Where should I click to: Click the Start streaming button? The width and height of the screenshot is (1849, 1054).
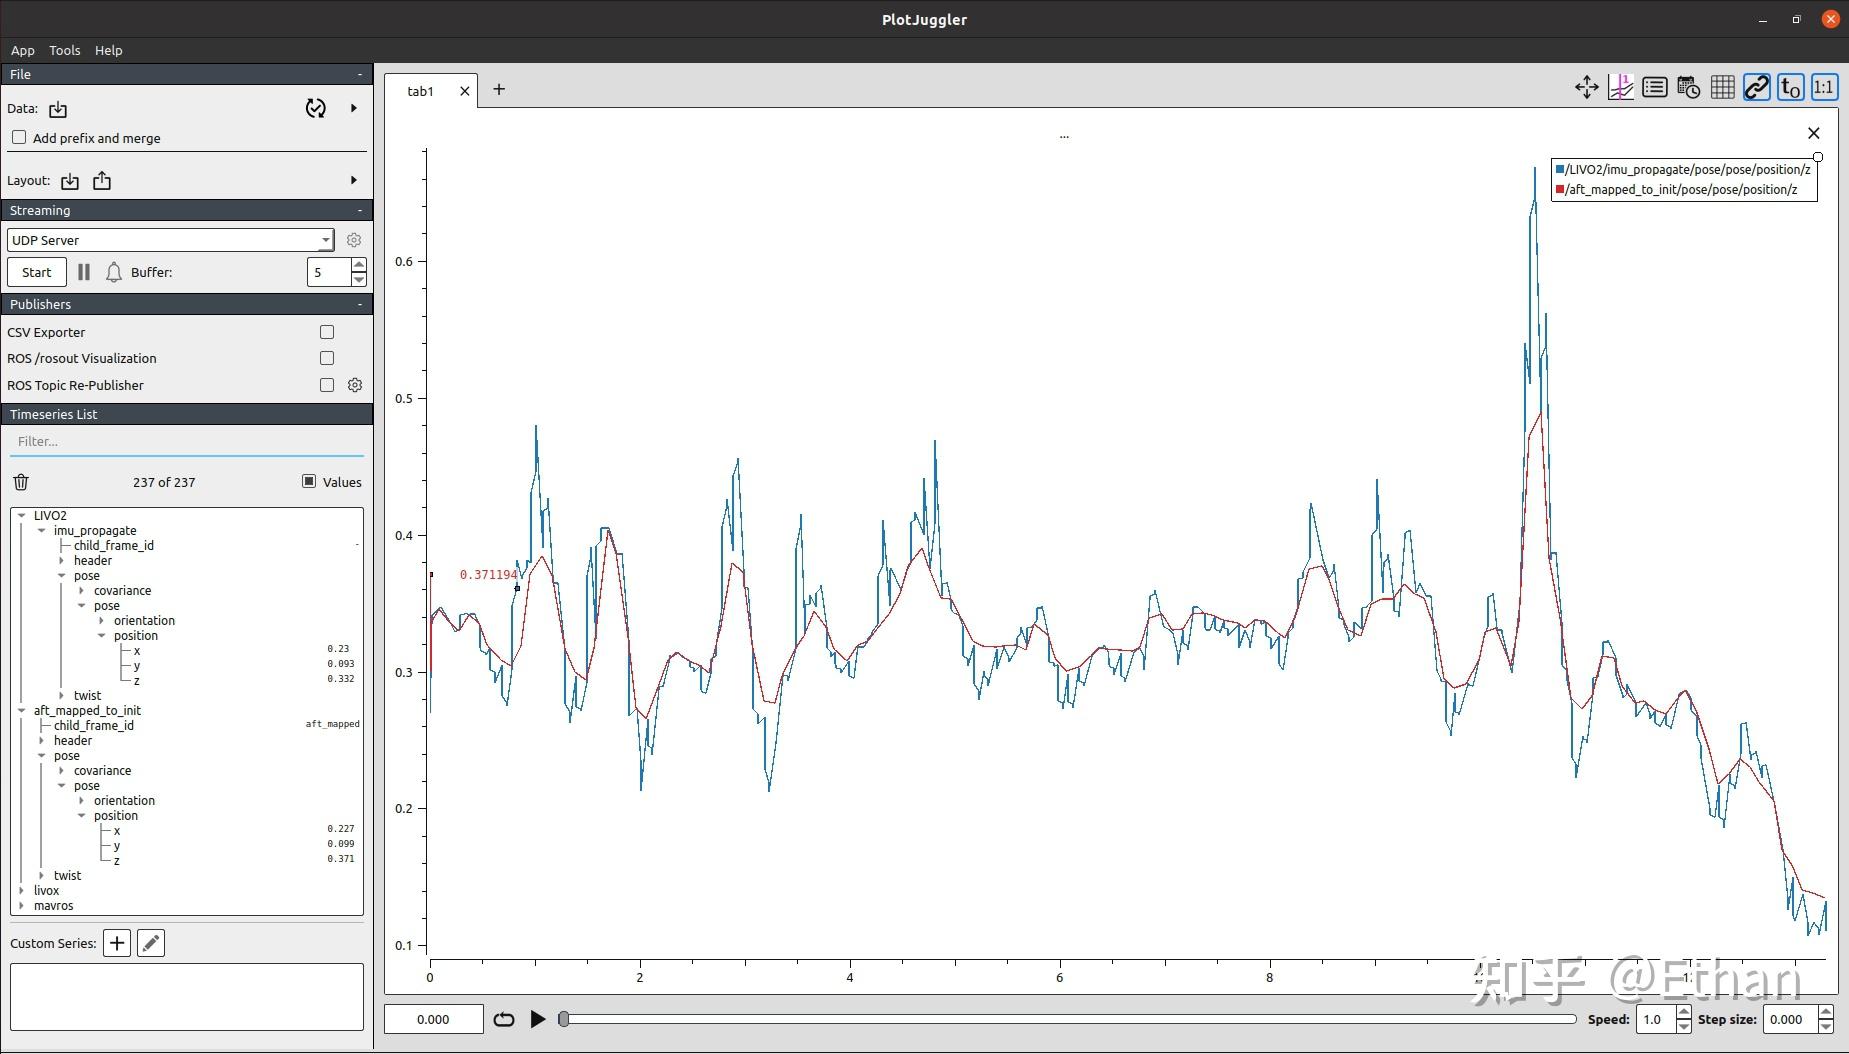click(37, 272)
